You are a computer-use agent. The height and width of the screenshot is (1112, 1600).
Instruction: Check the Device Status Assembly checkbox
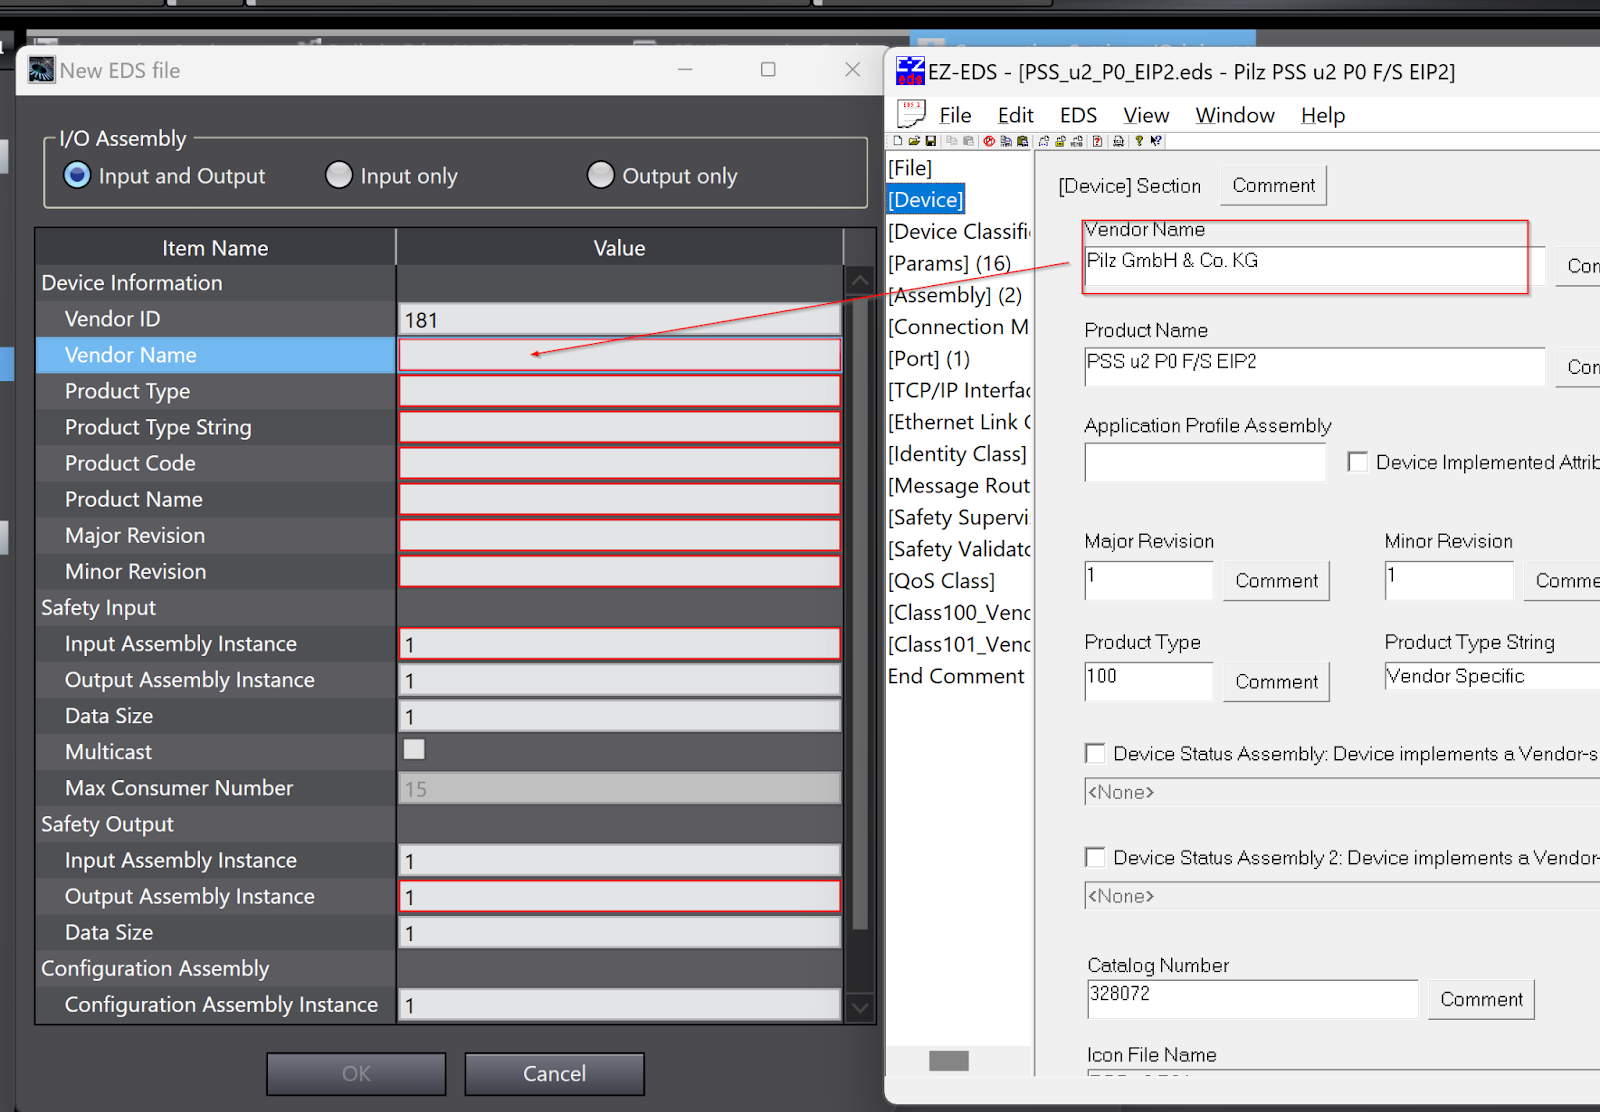pos(1095,753)
